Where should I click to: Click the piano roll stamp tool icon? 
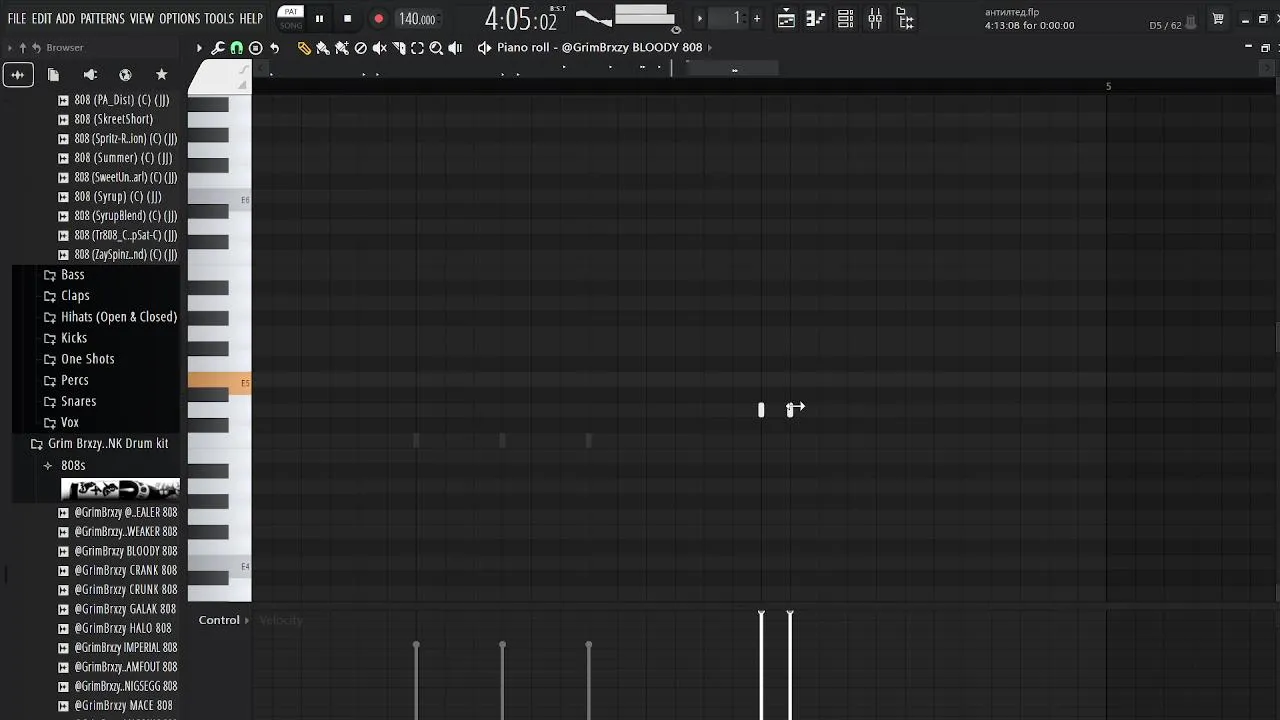[x=255, y=48]
